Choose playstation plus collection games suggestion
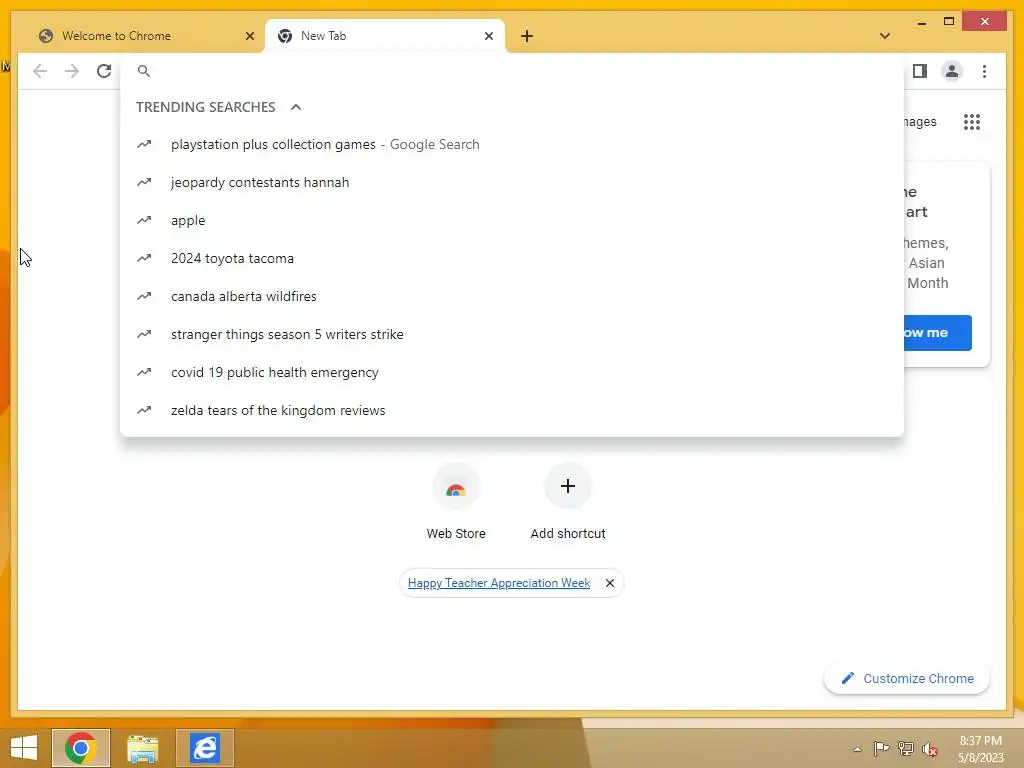This screenshot has height=768, width=1024. [x=512, y=144]
